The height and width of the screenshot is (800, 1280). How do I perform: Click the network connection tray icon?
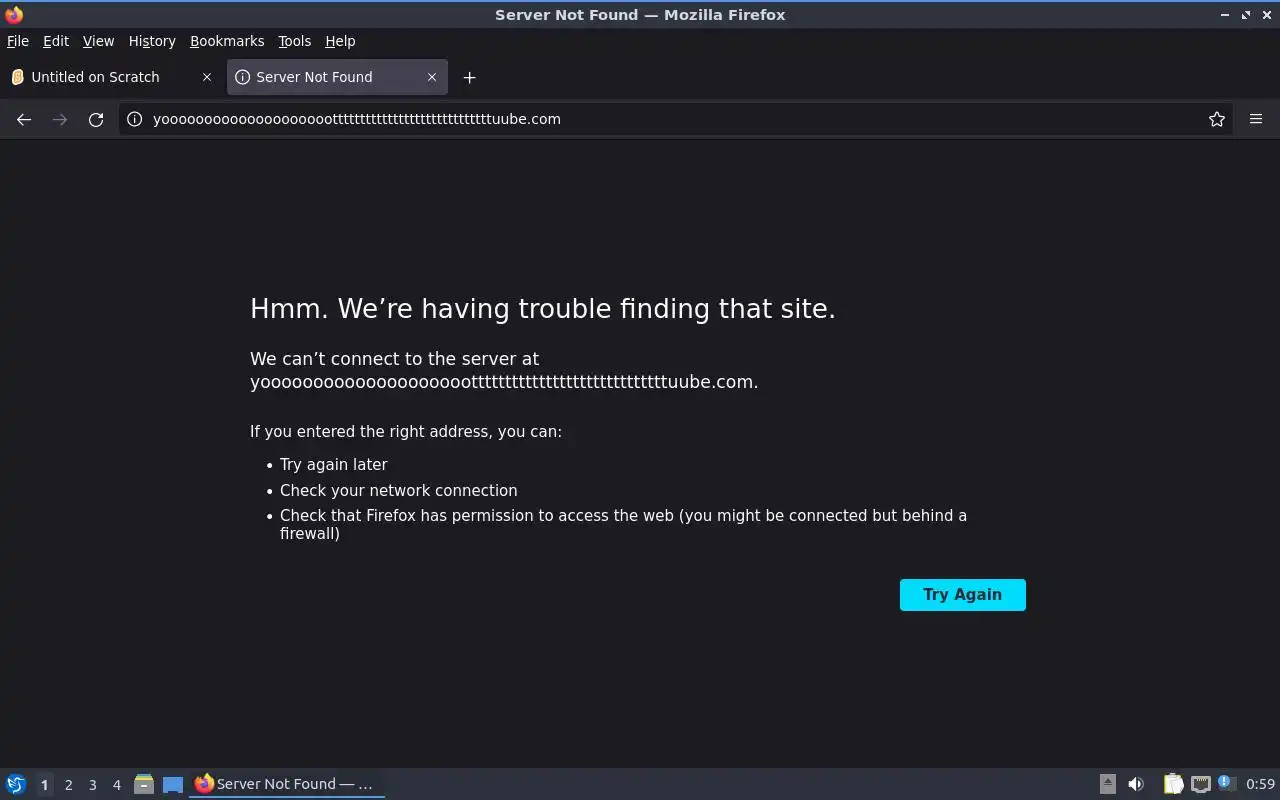(1201, 784)
